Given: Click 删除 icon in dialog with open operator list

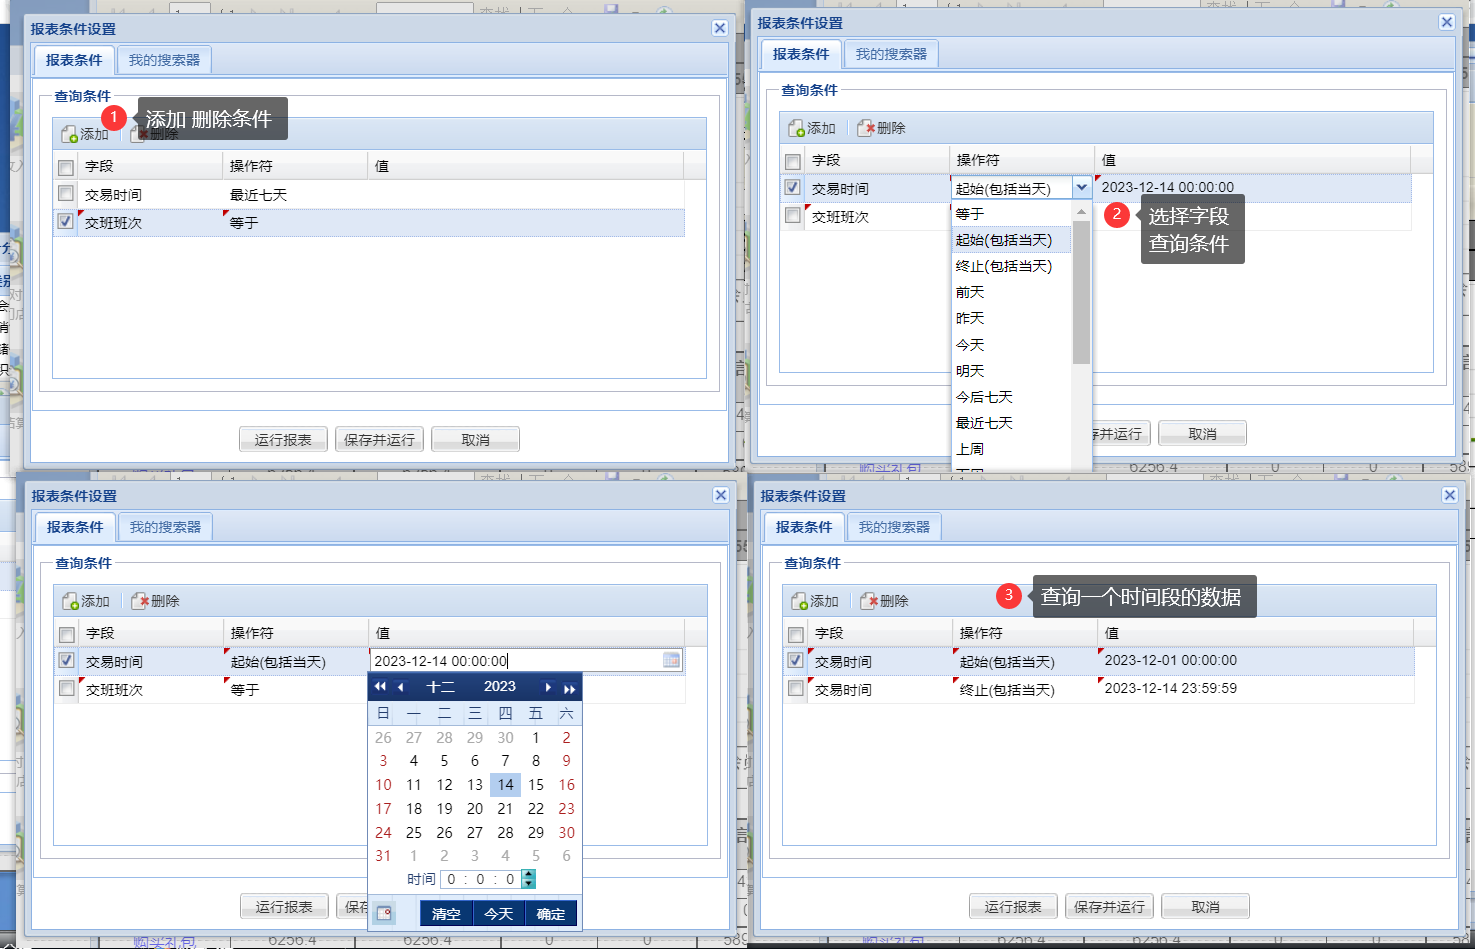Looking at the screenshot, I should 866,128.
